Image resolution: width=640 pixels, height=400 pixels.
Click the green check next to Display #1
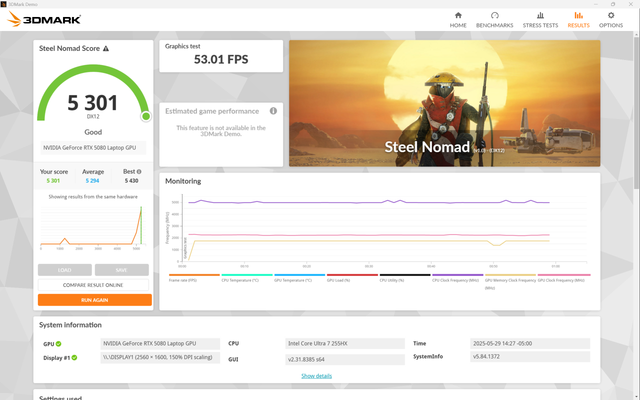[74, 358]
